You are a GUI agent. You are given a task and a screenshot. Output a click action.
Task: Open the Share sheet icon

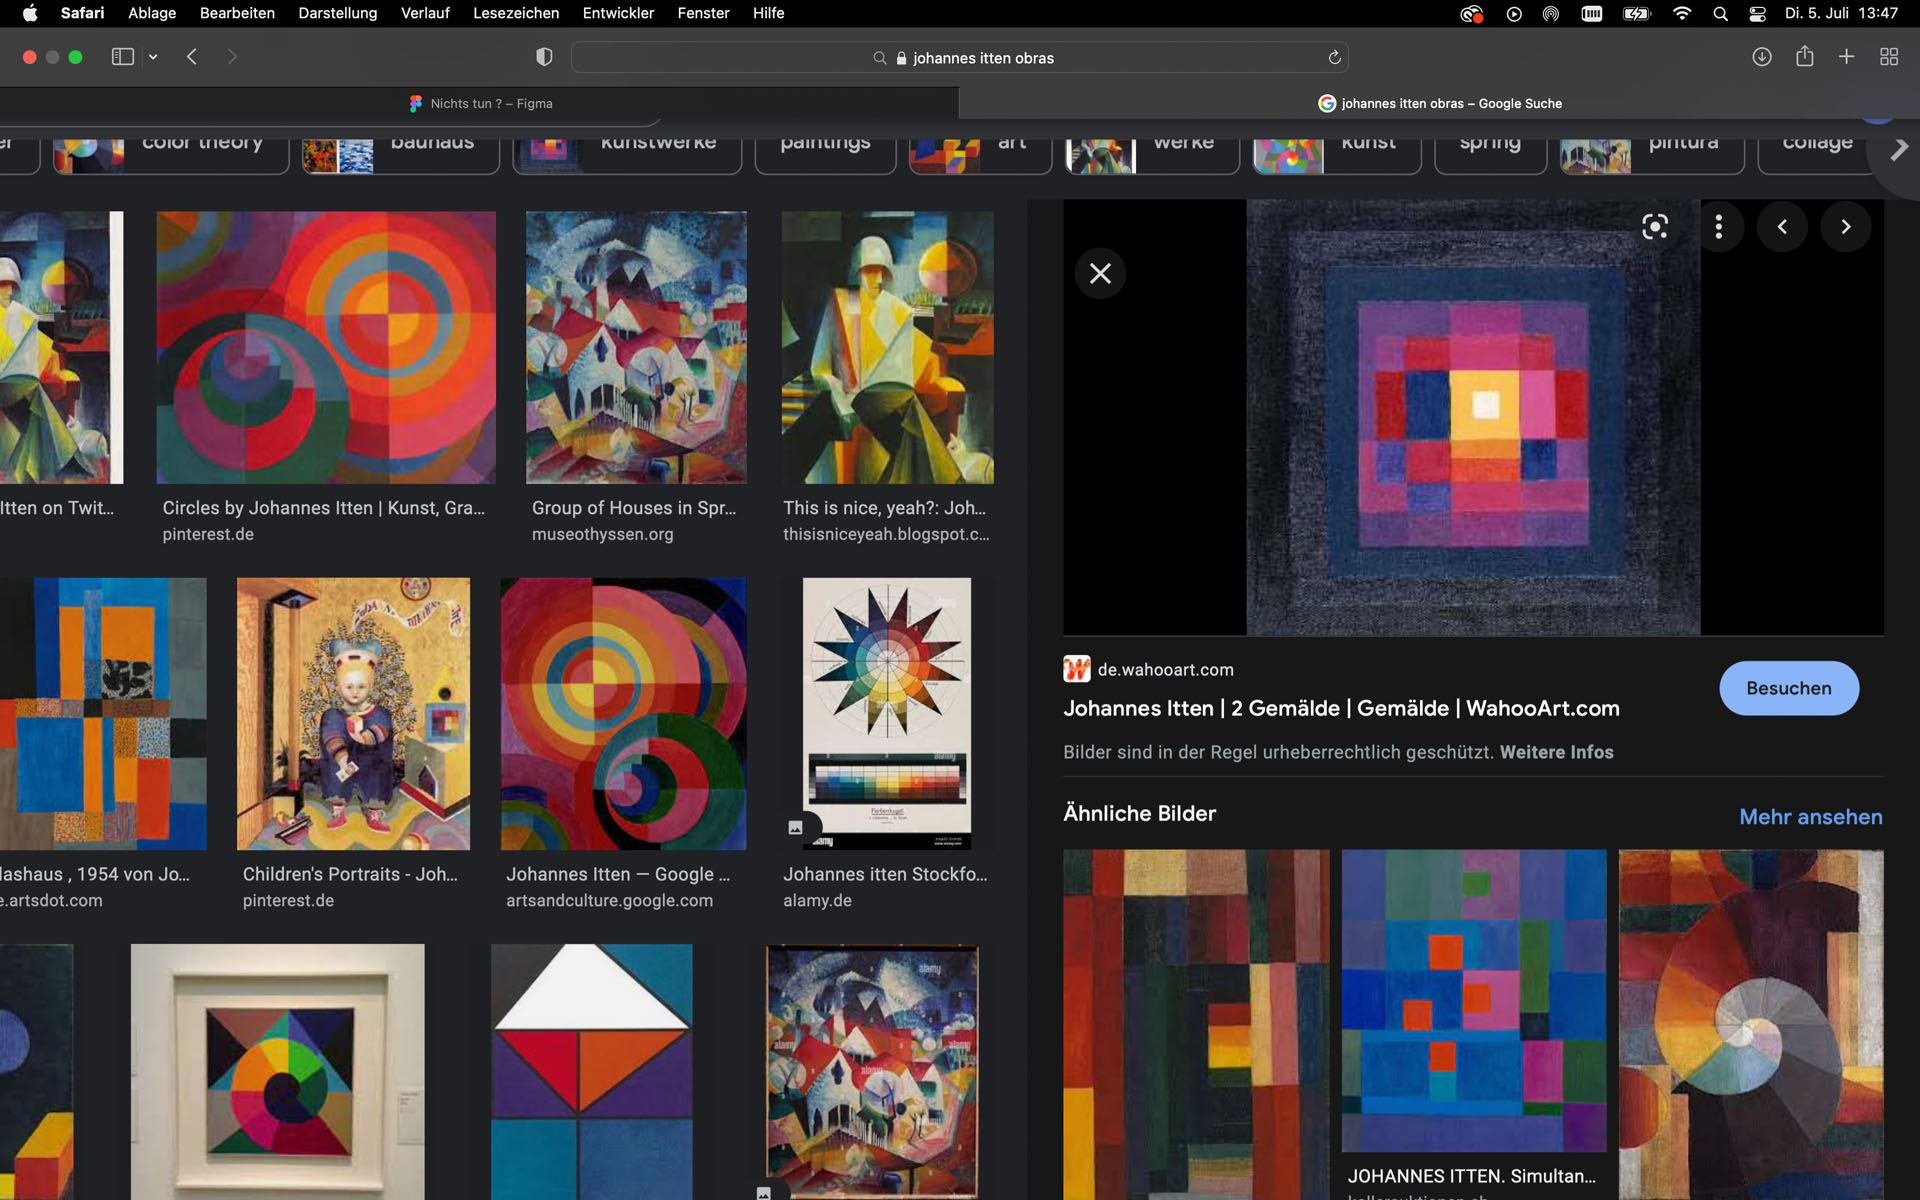click(1804, 56)
